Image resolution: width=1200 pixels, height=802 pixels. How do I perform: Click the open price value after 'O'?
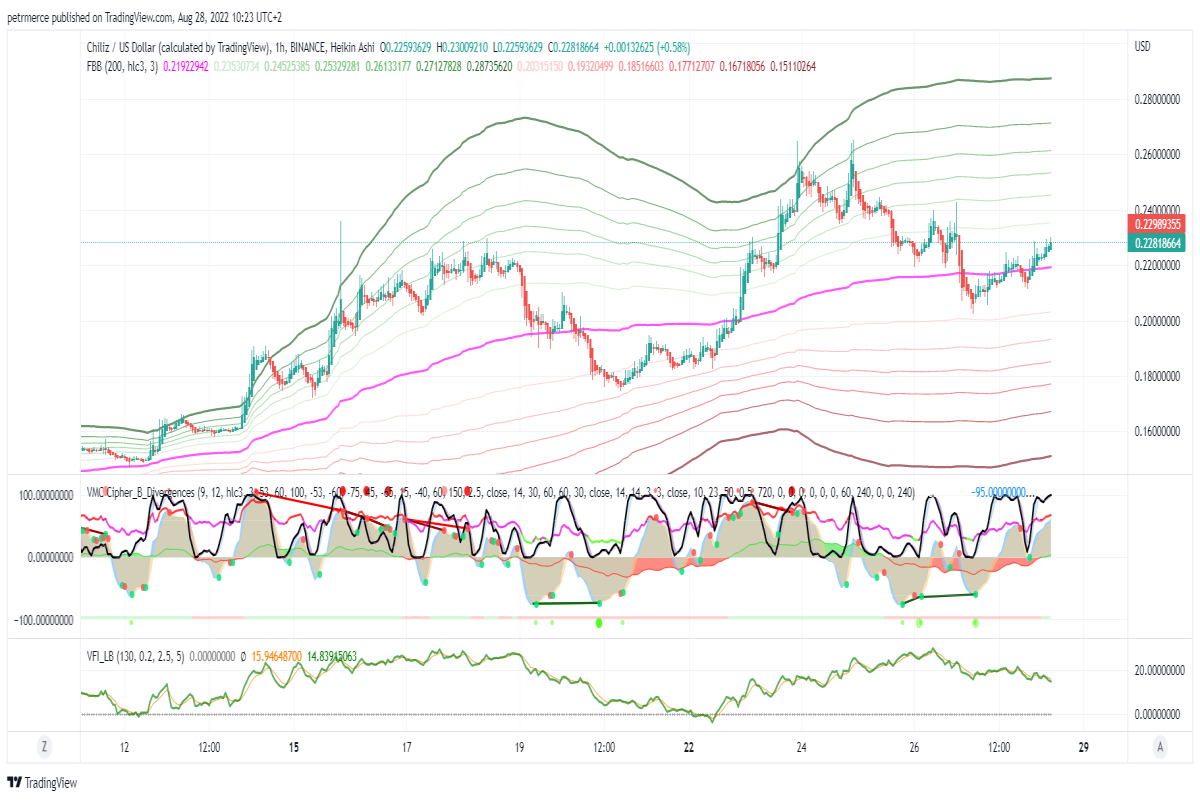409,47
